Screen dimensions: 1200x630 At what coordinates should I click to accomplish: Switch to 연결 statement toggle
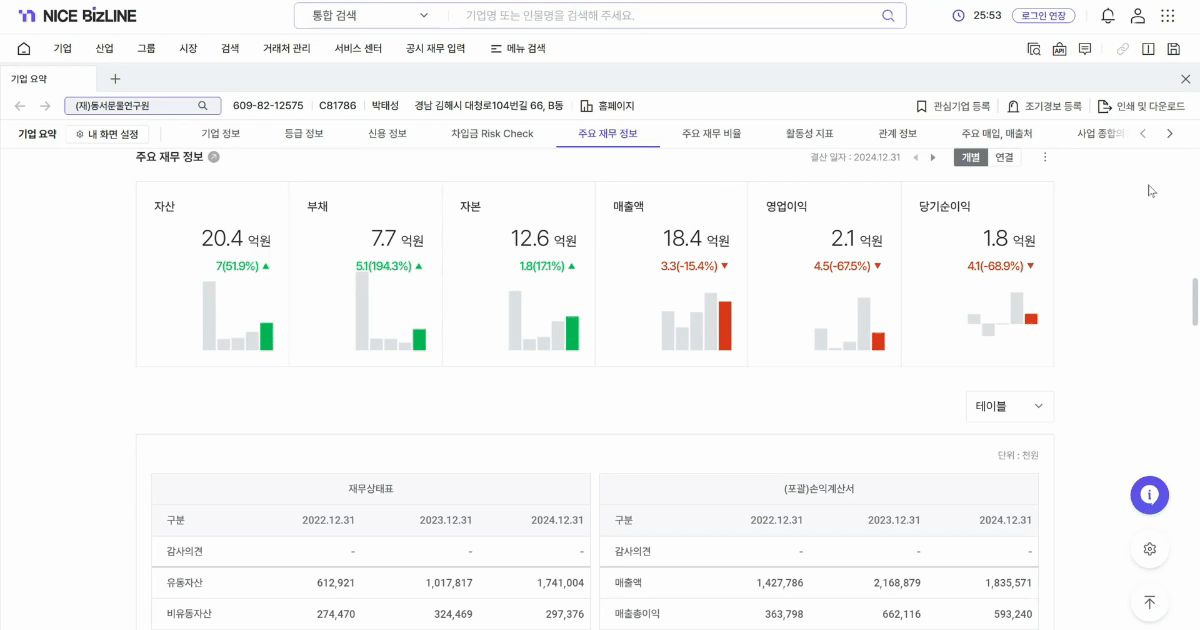1003,157
